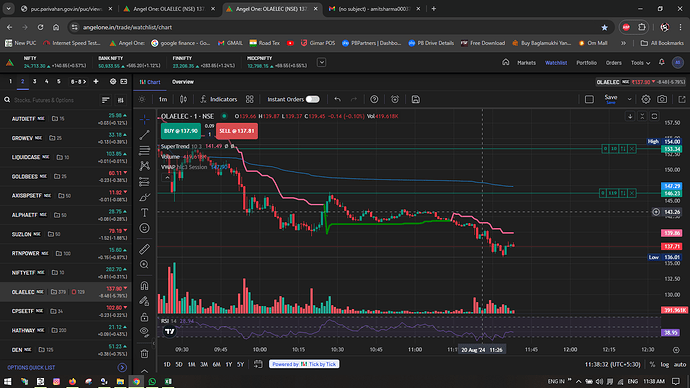Select the trend line drawing tool
The image size is (690, 388).
click(144, 135)
